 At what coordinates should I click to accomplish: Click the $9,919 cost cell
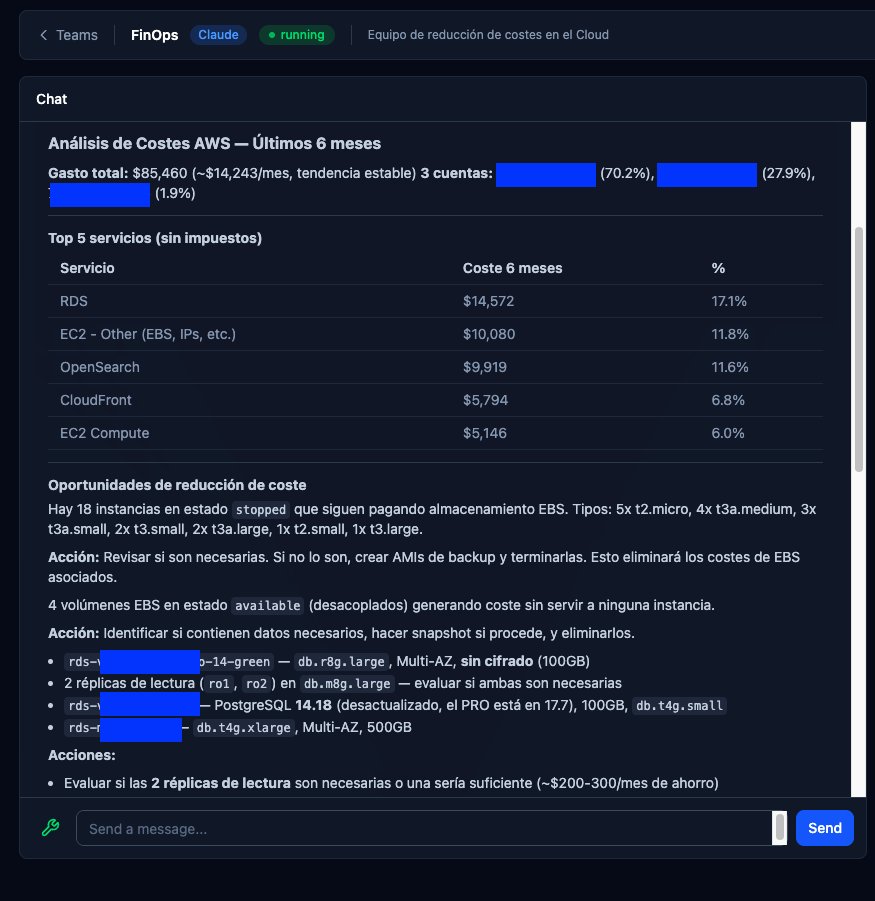[485, 367]
